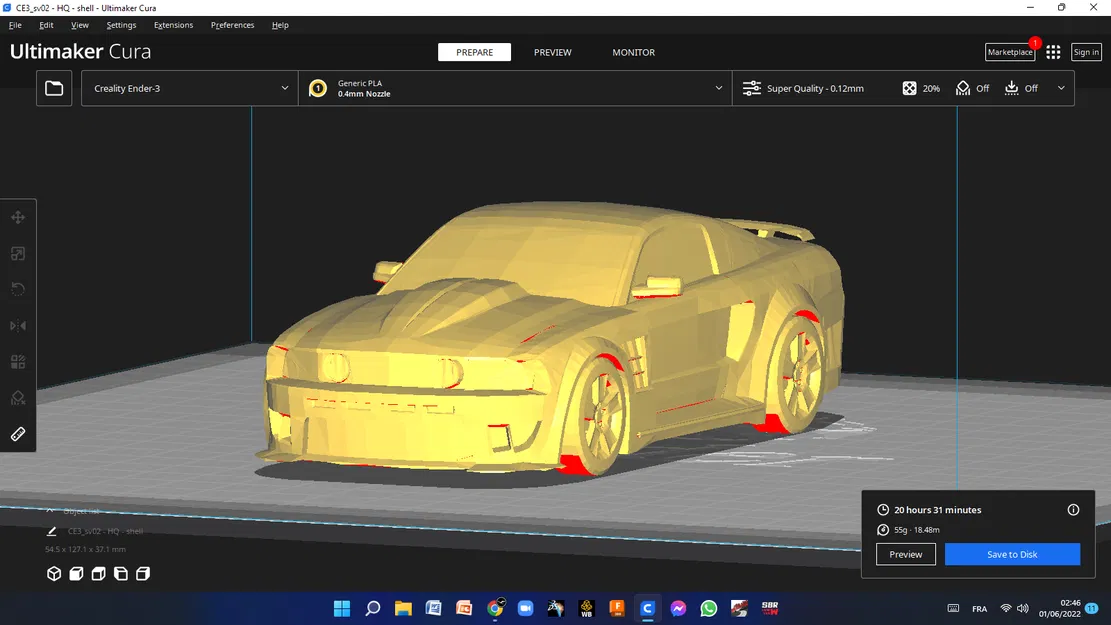Open the Cura Marketplace
Screen dimensions: 1111x625
point(1009,51)
